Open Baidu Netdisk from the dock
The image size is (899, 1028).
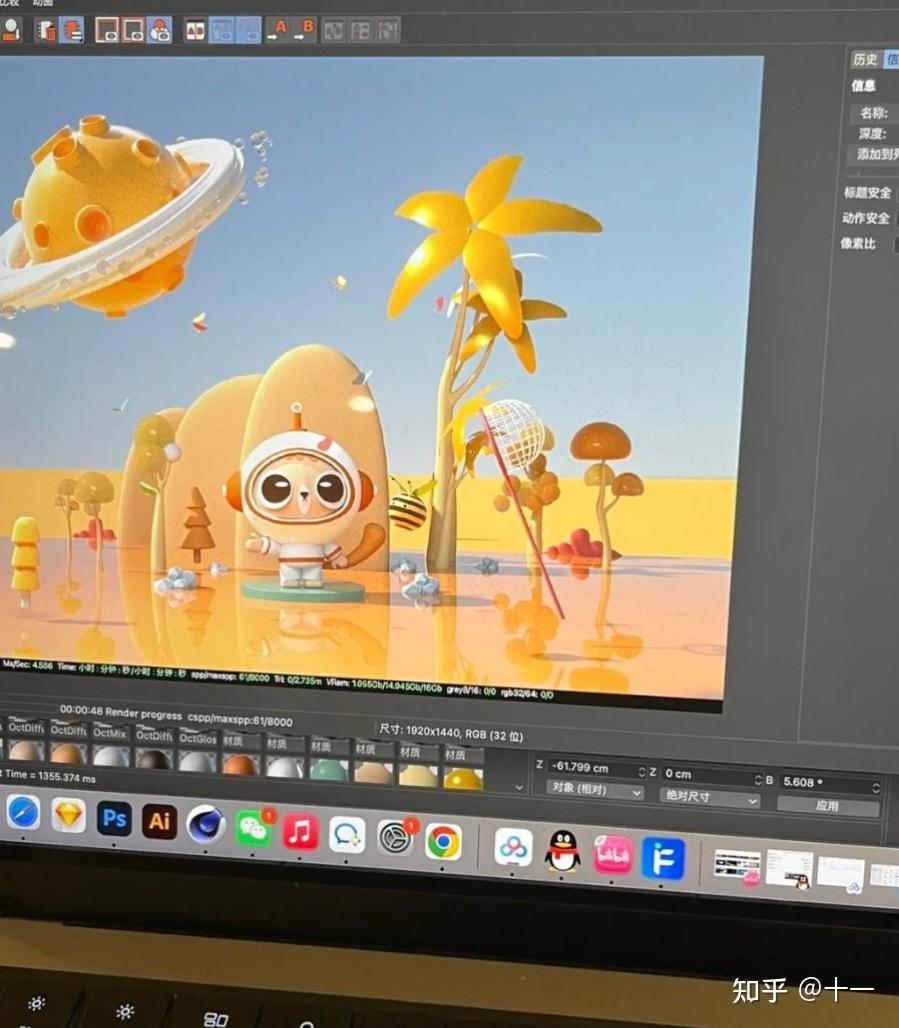(x=513, y=848)
